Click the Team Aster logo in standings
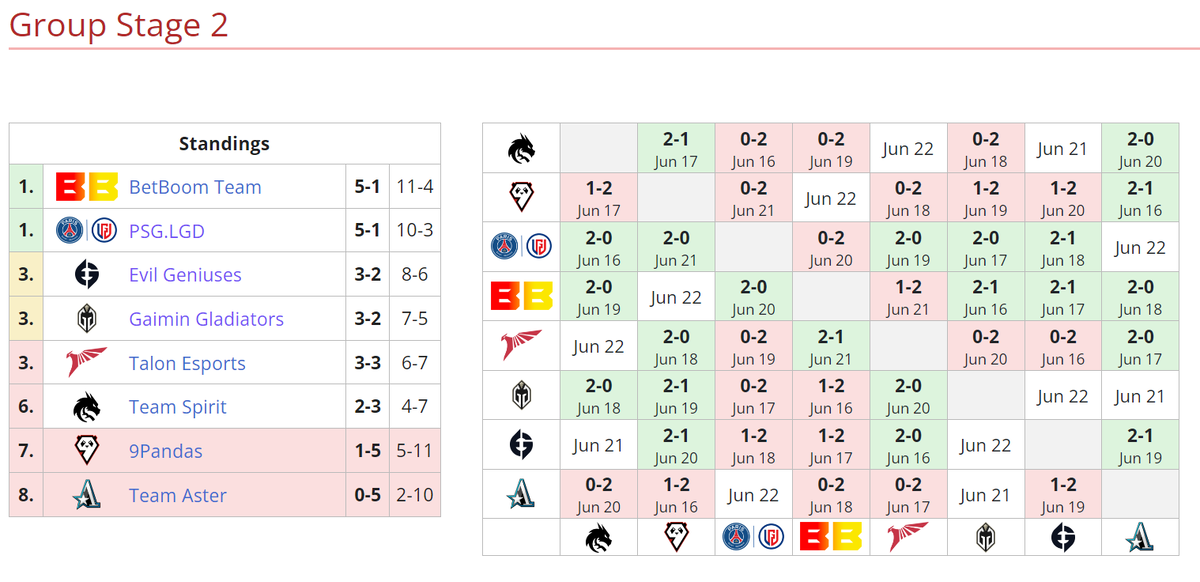The height and width of the screenshot is (582, 1200). pos(87,495)
